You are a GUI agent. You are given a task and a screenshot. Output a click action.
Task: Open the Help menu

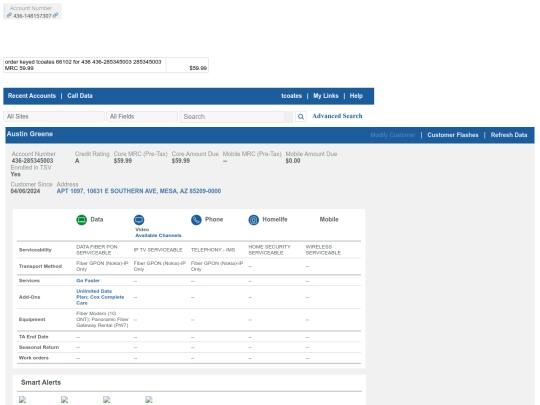point(356,96)
